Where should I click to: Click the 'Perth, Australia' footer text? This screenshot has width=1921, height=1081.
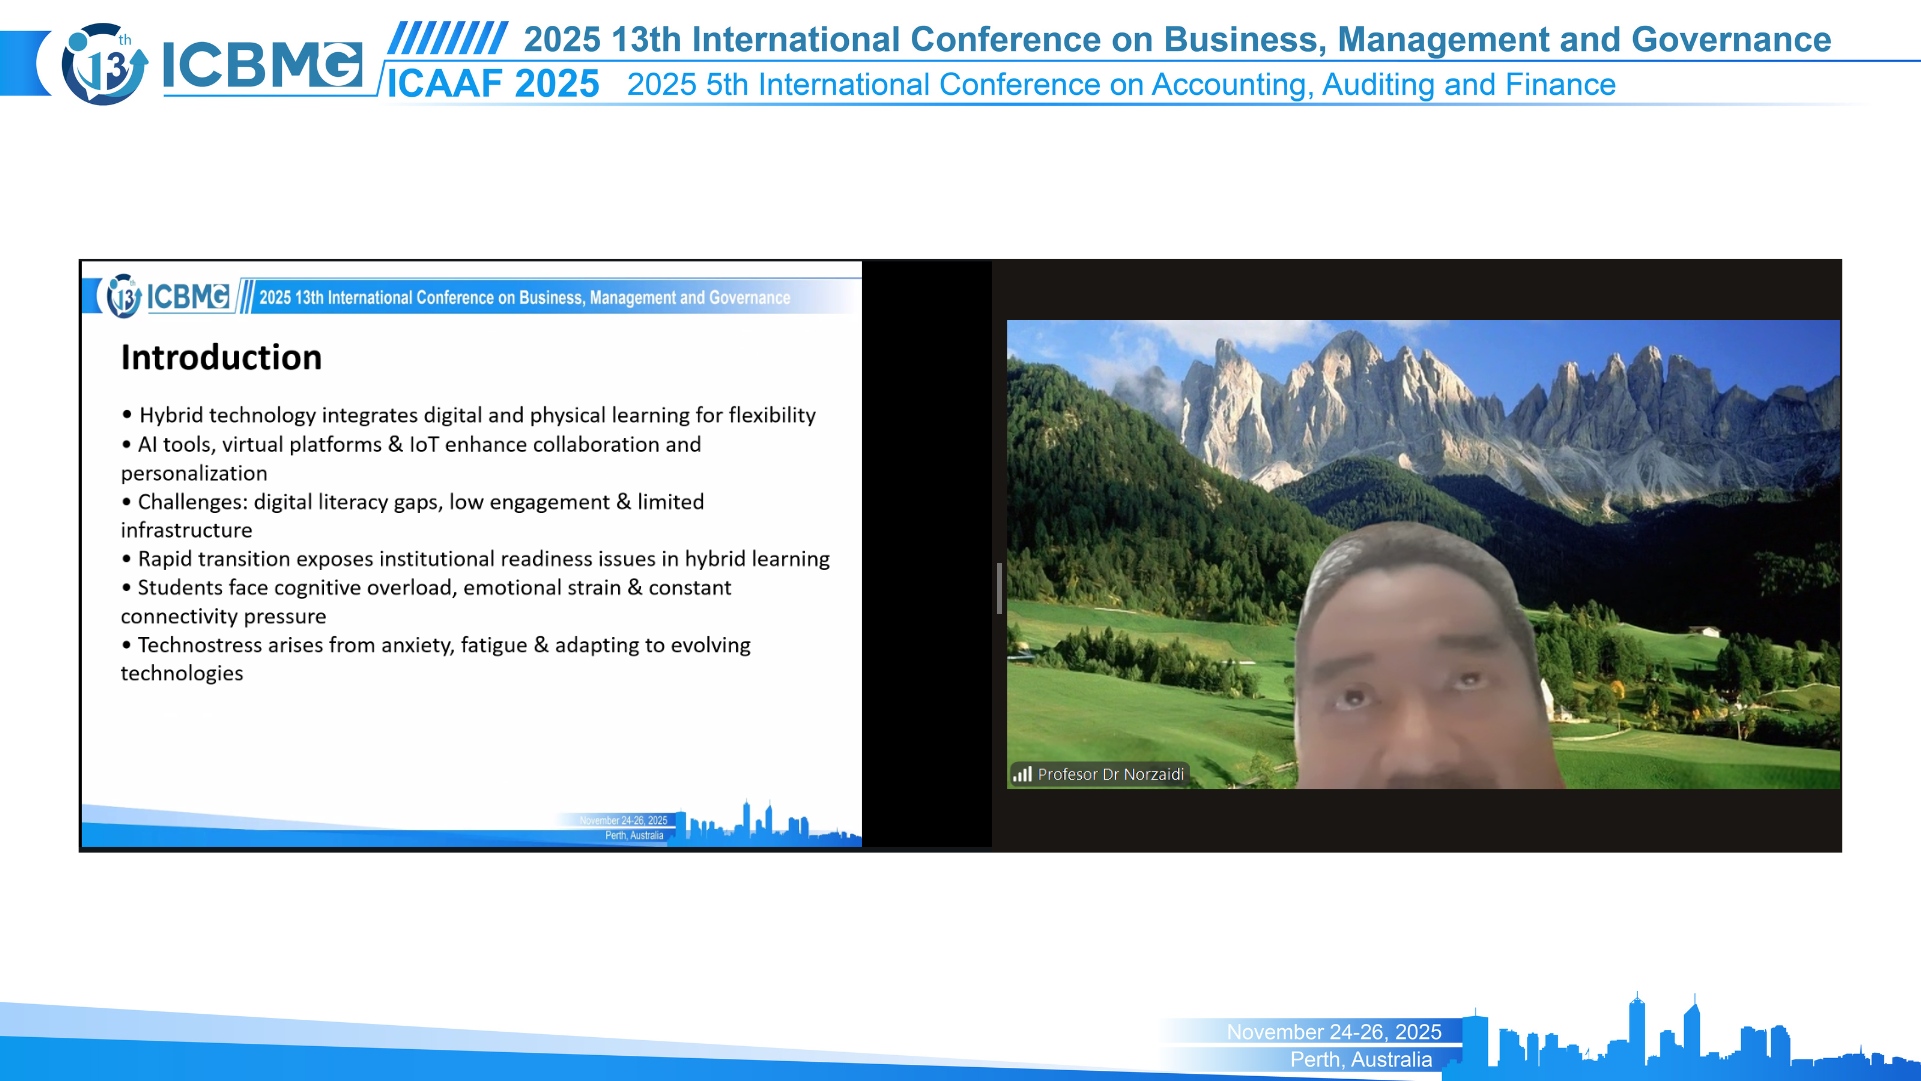tap(1360, 1060)
